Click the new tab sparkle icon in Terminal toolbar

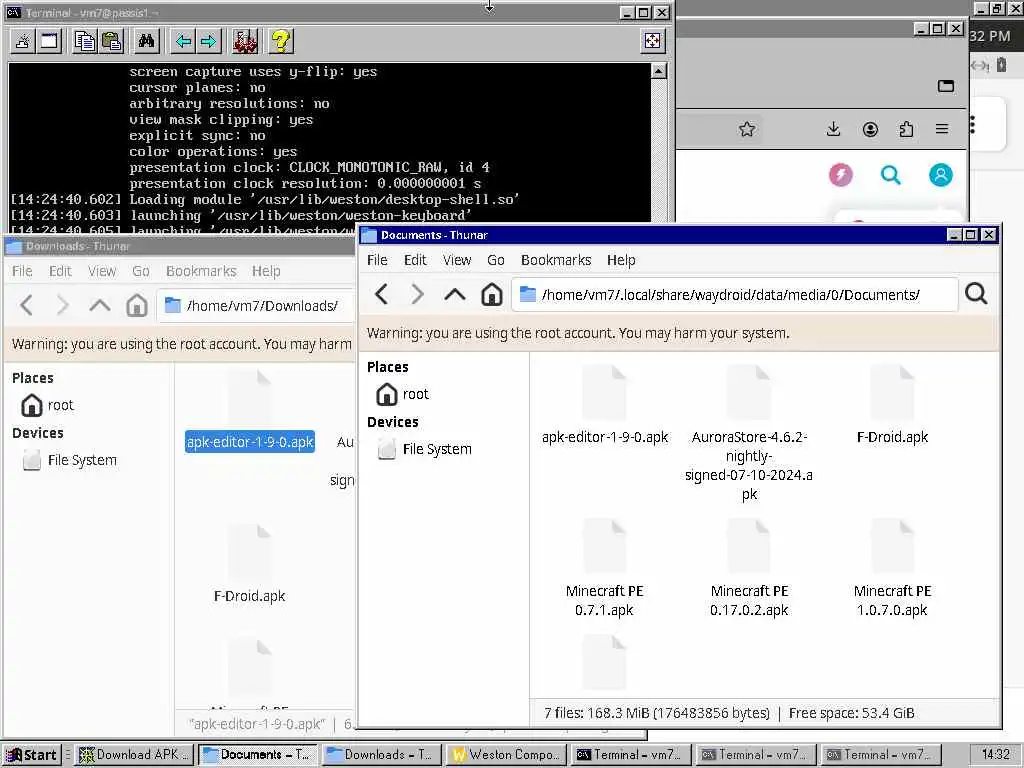24,42
